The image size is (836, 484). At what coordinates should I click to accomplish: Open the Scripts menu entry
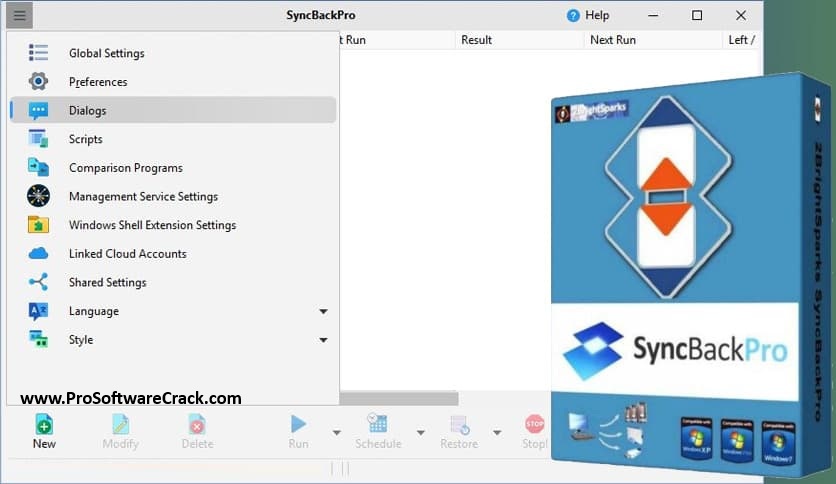point(173,139)
